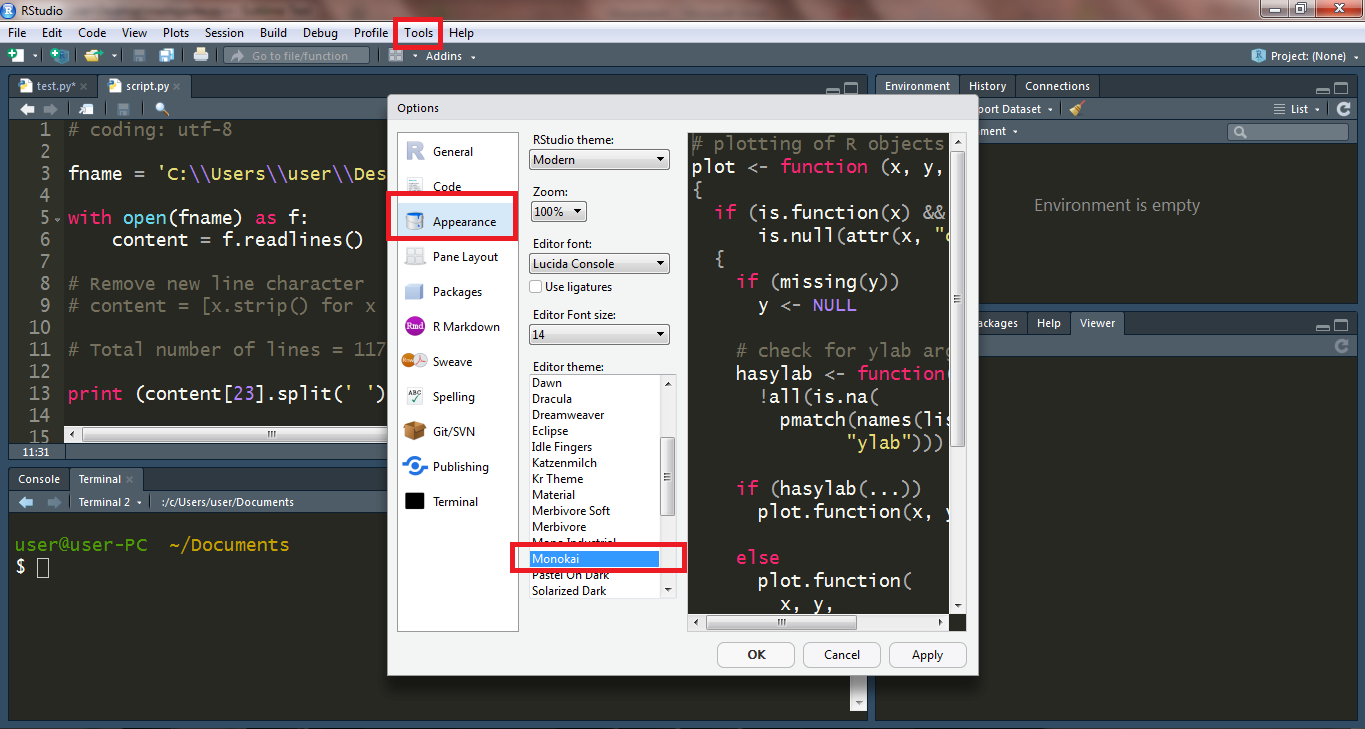
Task: Open the Tools menu
Action: tap(417, 32)
